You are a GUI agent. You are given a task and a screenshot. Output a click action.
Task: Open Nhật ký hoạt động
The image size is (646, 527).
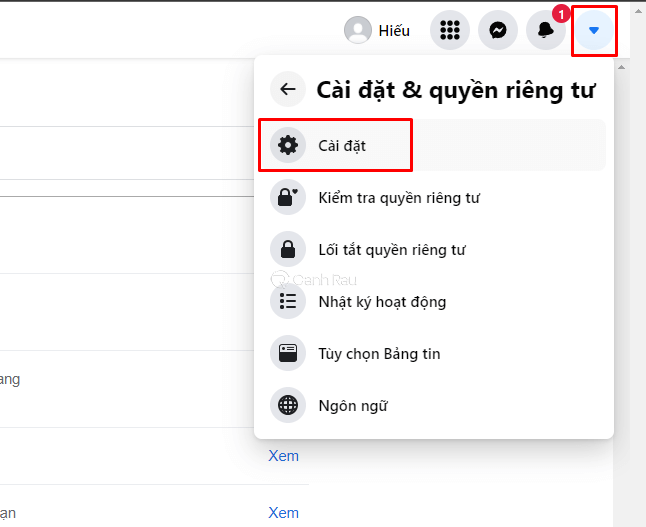433,301
